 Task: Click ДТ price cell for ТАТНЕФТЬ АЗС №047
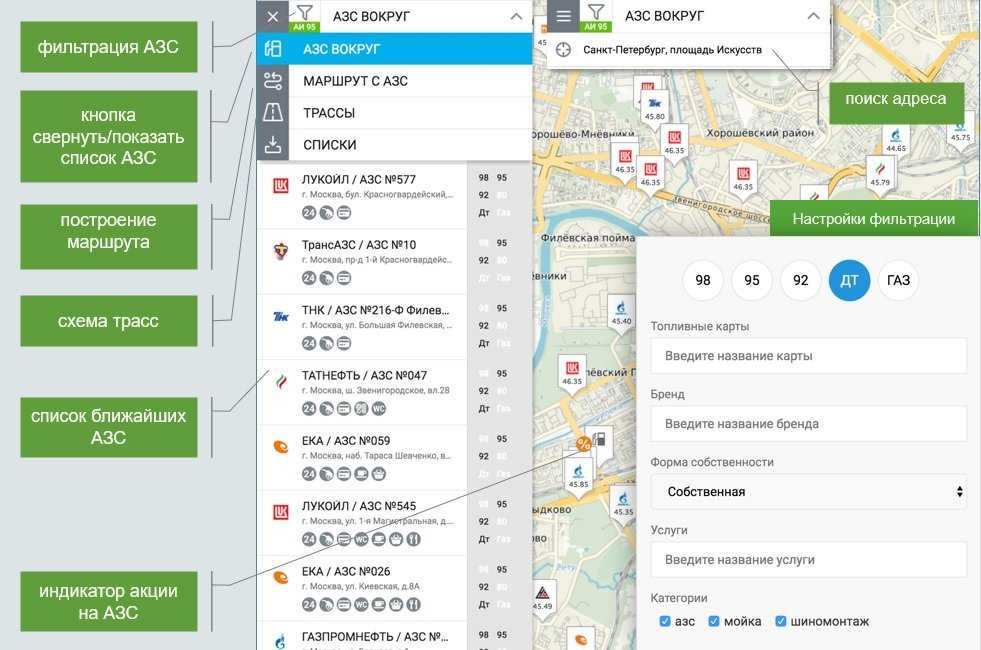click(484, 409)
